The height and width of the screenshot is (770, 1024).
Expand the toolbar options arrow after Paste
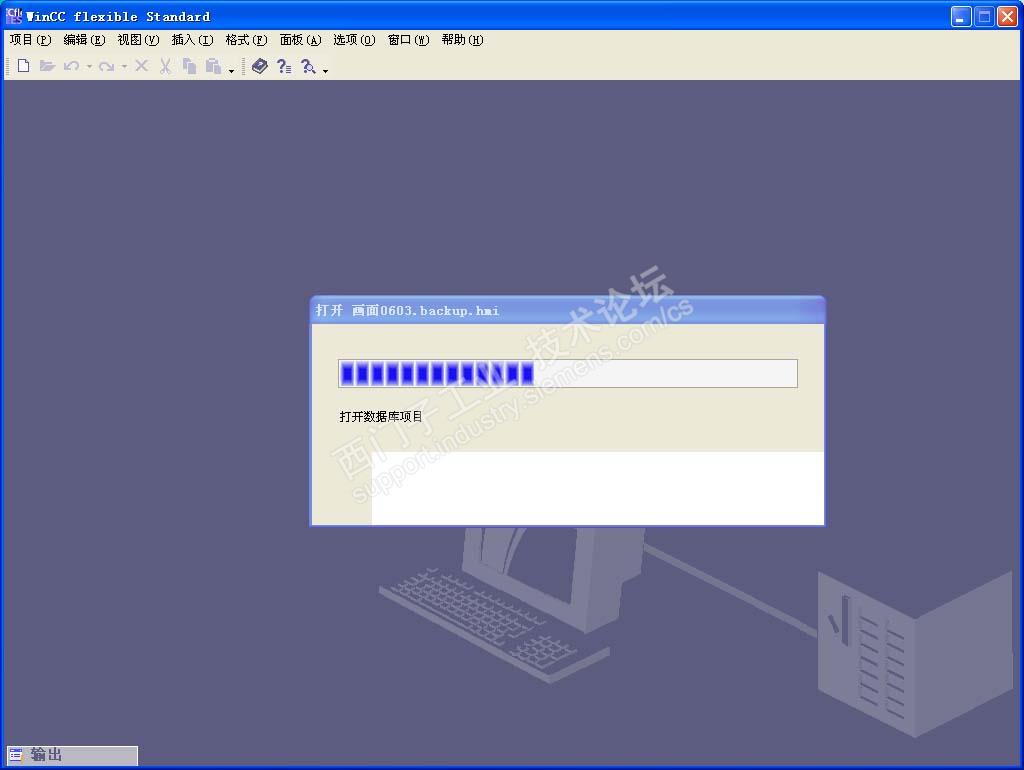click(231, 71)
